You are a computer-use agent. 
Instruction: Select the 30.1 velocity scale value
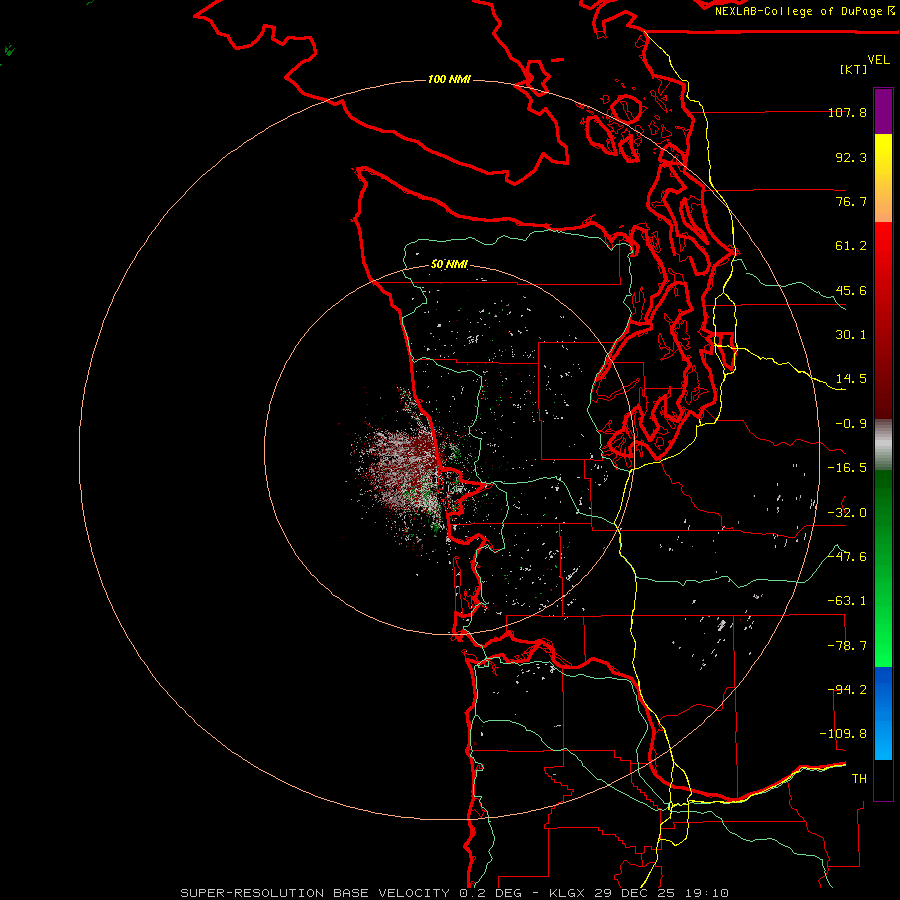(x=851, y=335)
